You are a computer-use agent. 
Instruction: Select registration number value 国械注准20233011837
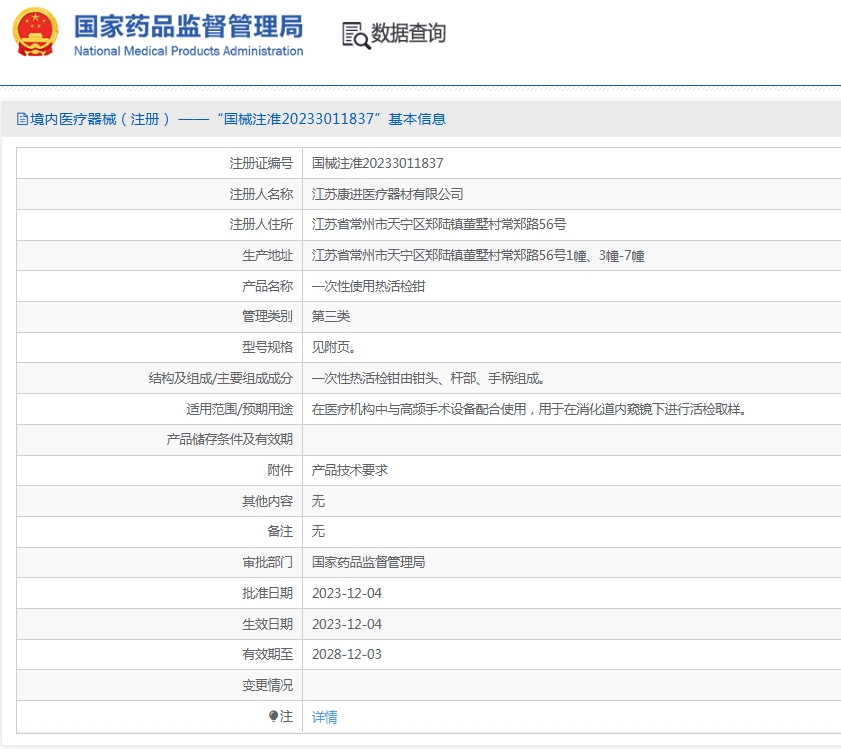click(x=378, y=163)
